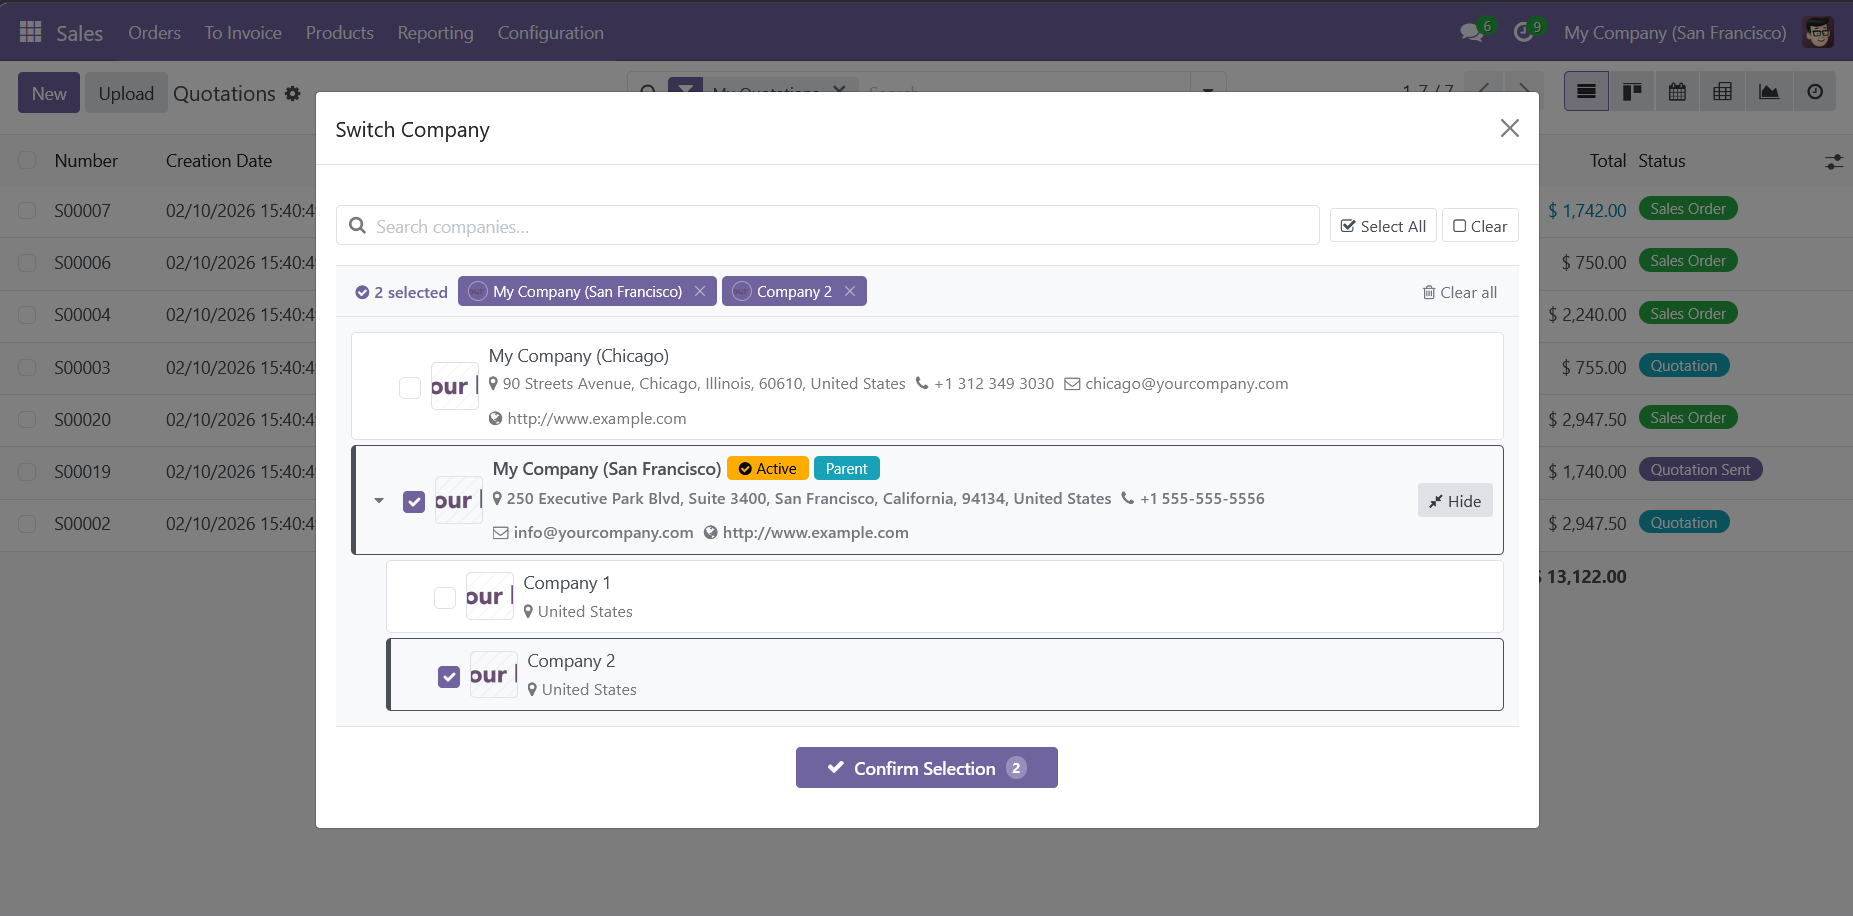Open optional columns adjust icon
The image size is (1853, 916).
coord(1834,161)
